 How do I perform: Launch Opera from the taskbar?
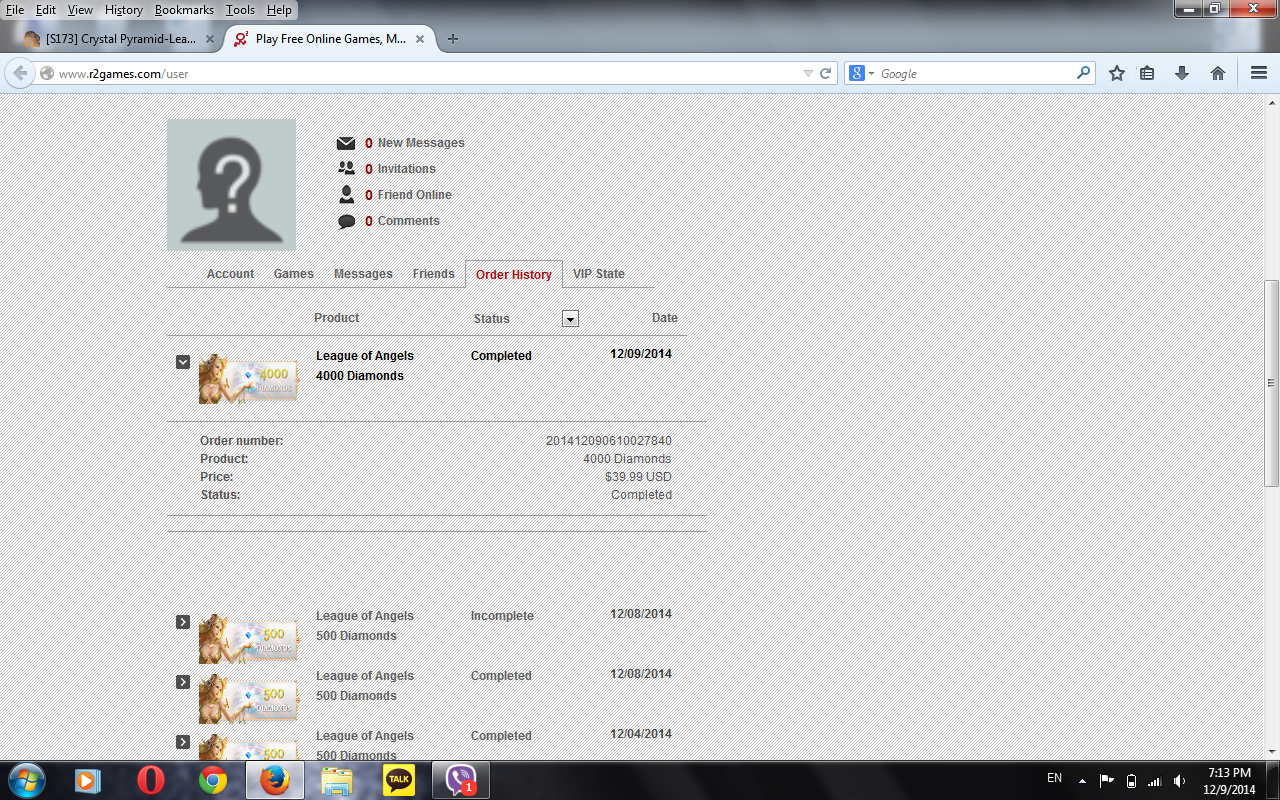tap(151, 780)
